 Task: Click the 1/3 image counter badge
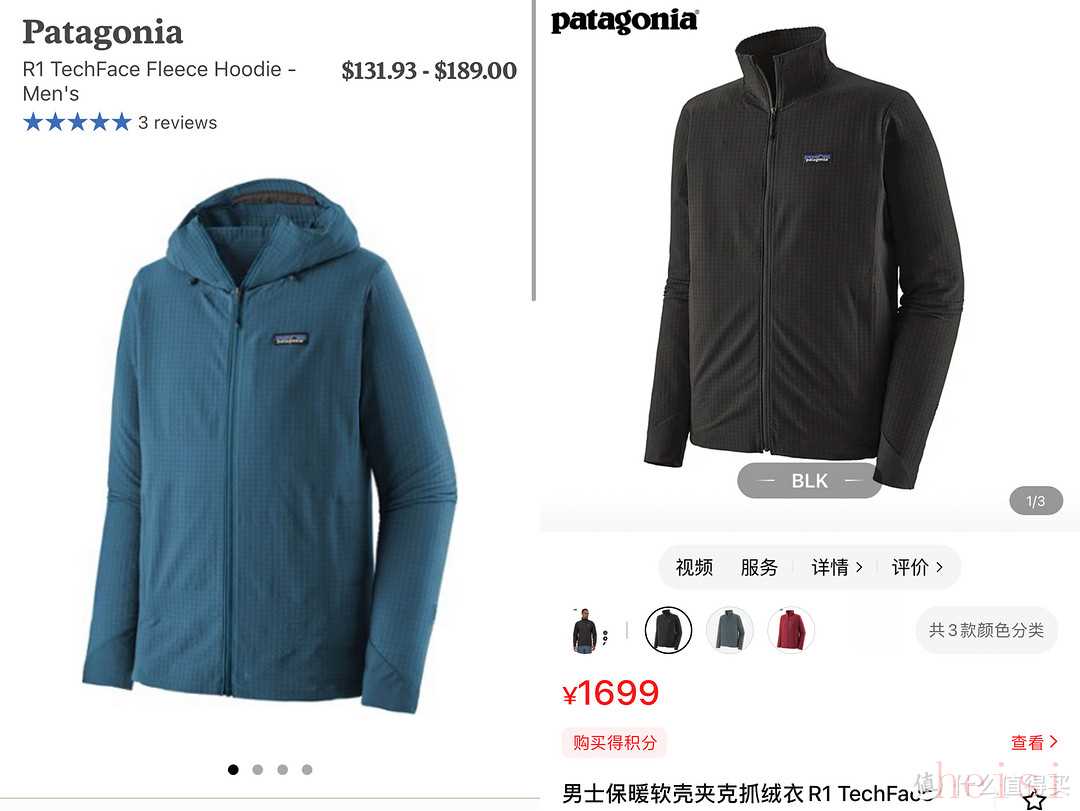(x=1035, y=501)
